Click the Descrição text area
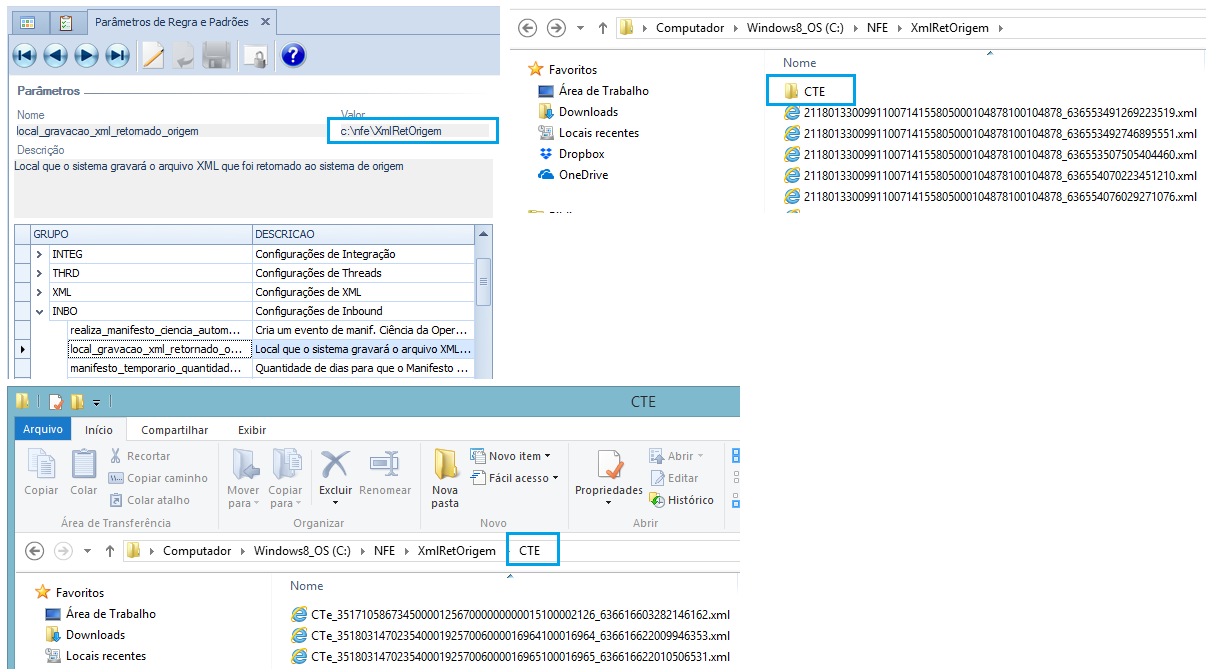Screen dimensions: 1206x669 pos(254,188)
